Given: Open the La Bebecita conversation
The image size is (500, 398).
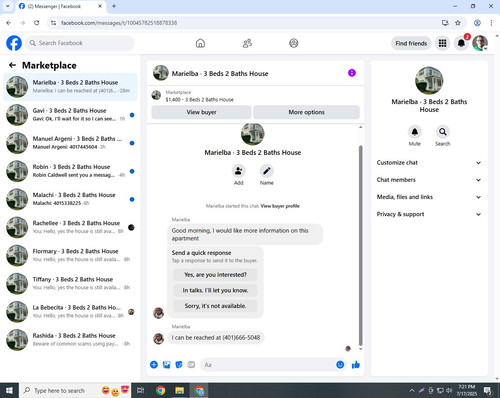Looking at the screenshot, I should pyautogui.click(x=70, y=312).
